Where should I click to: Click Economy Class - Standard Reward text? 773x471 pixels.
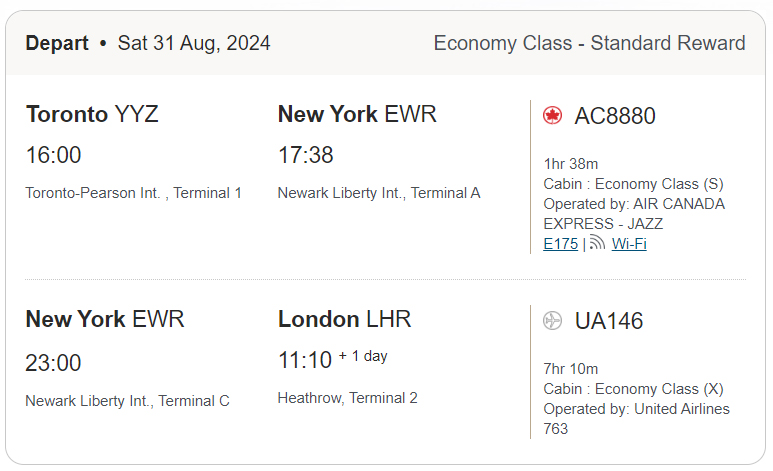(589, 43)
